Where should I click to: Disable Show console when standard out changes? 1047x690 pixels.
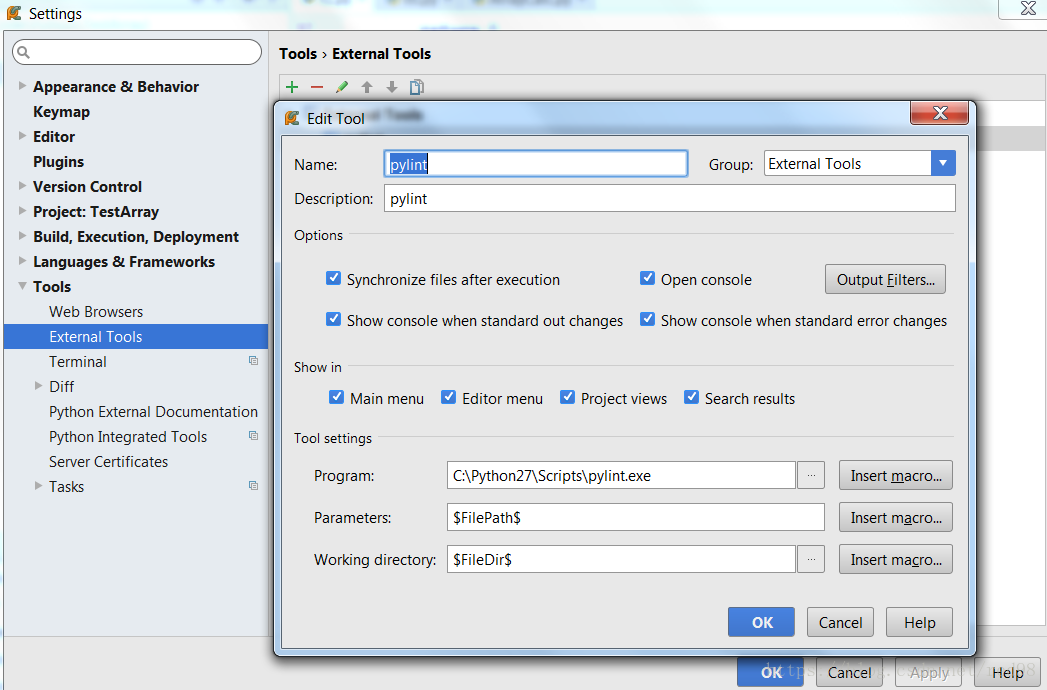point(333,319)
